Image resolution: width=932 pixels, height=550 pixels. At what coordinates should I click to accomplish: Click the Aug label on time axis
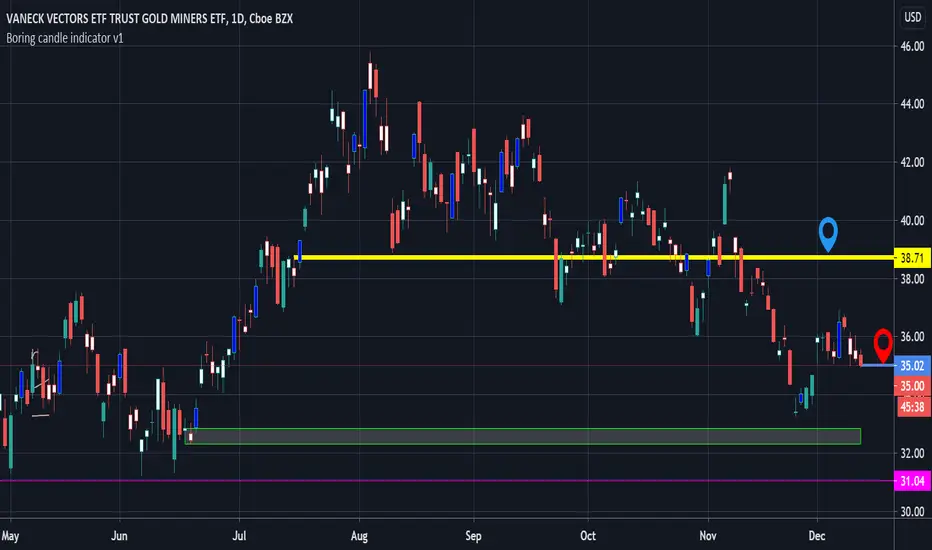click(359, 536)
